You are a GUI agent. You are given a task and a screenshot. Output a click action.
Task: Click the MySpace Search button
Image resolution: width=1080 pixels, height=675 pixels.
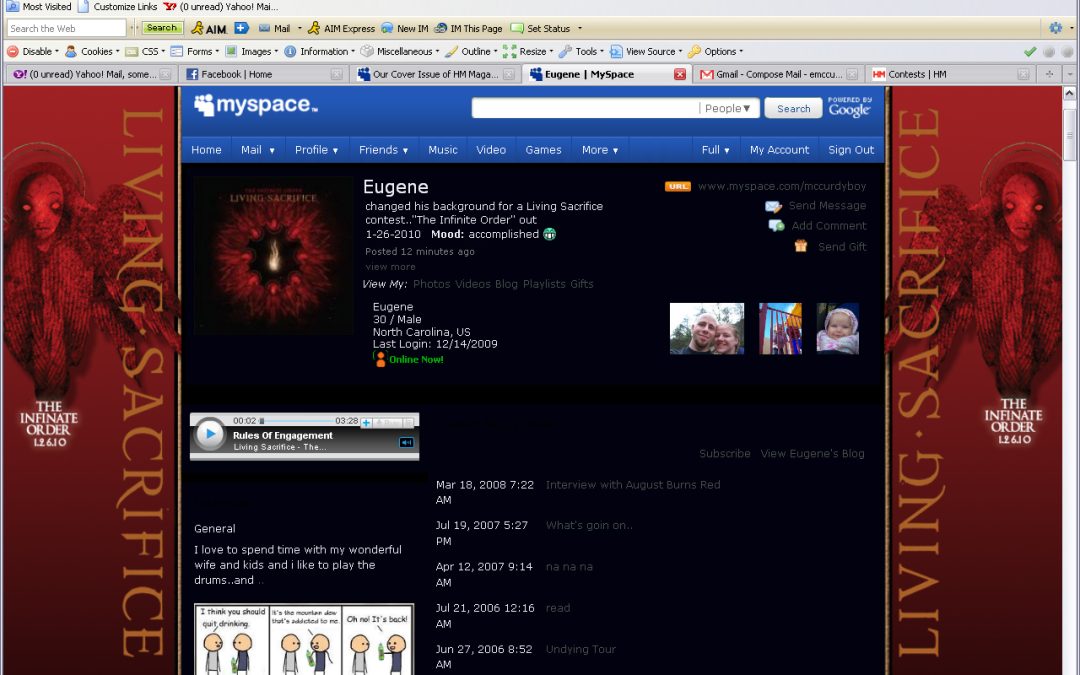pos(793,109)
